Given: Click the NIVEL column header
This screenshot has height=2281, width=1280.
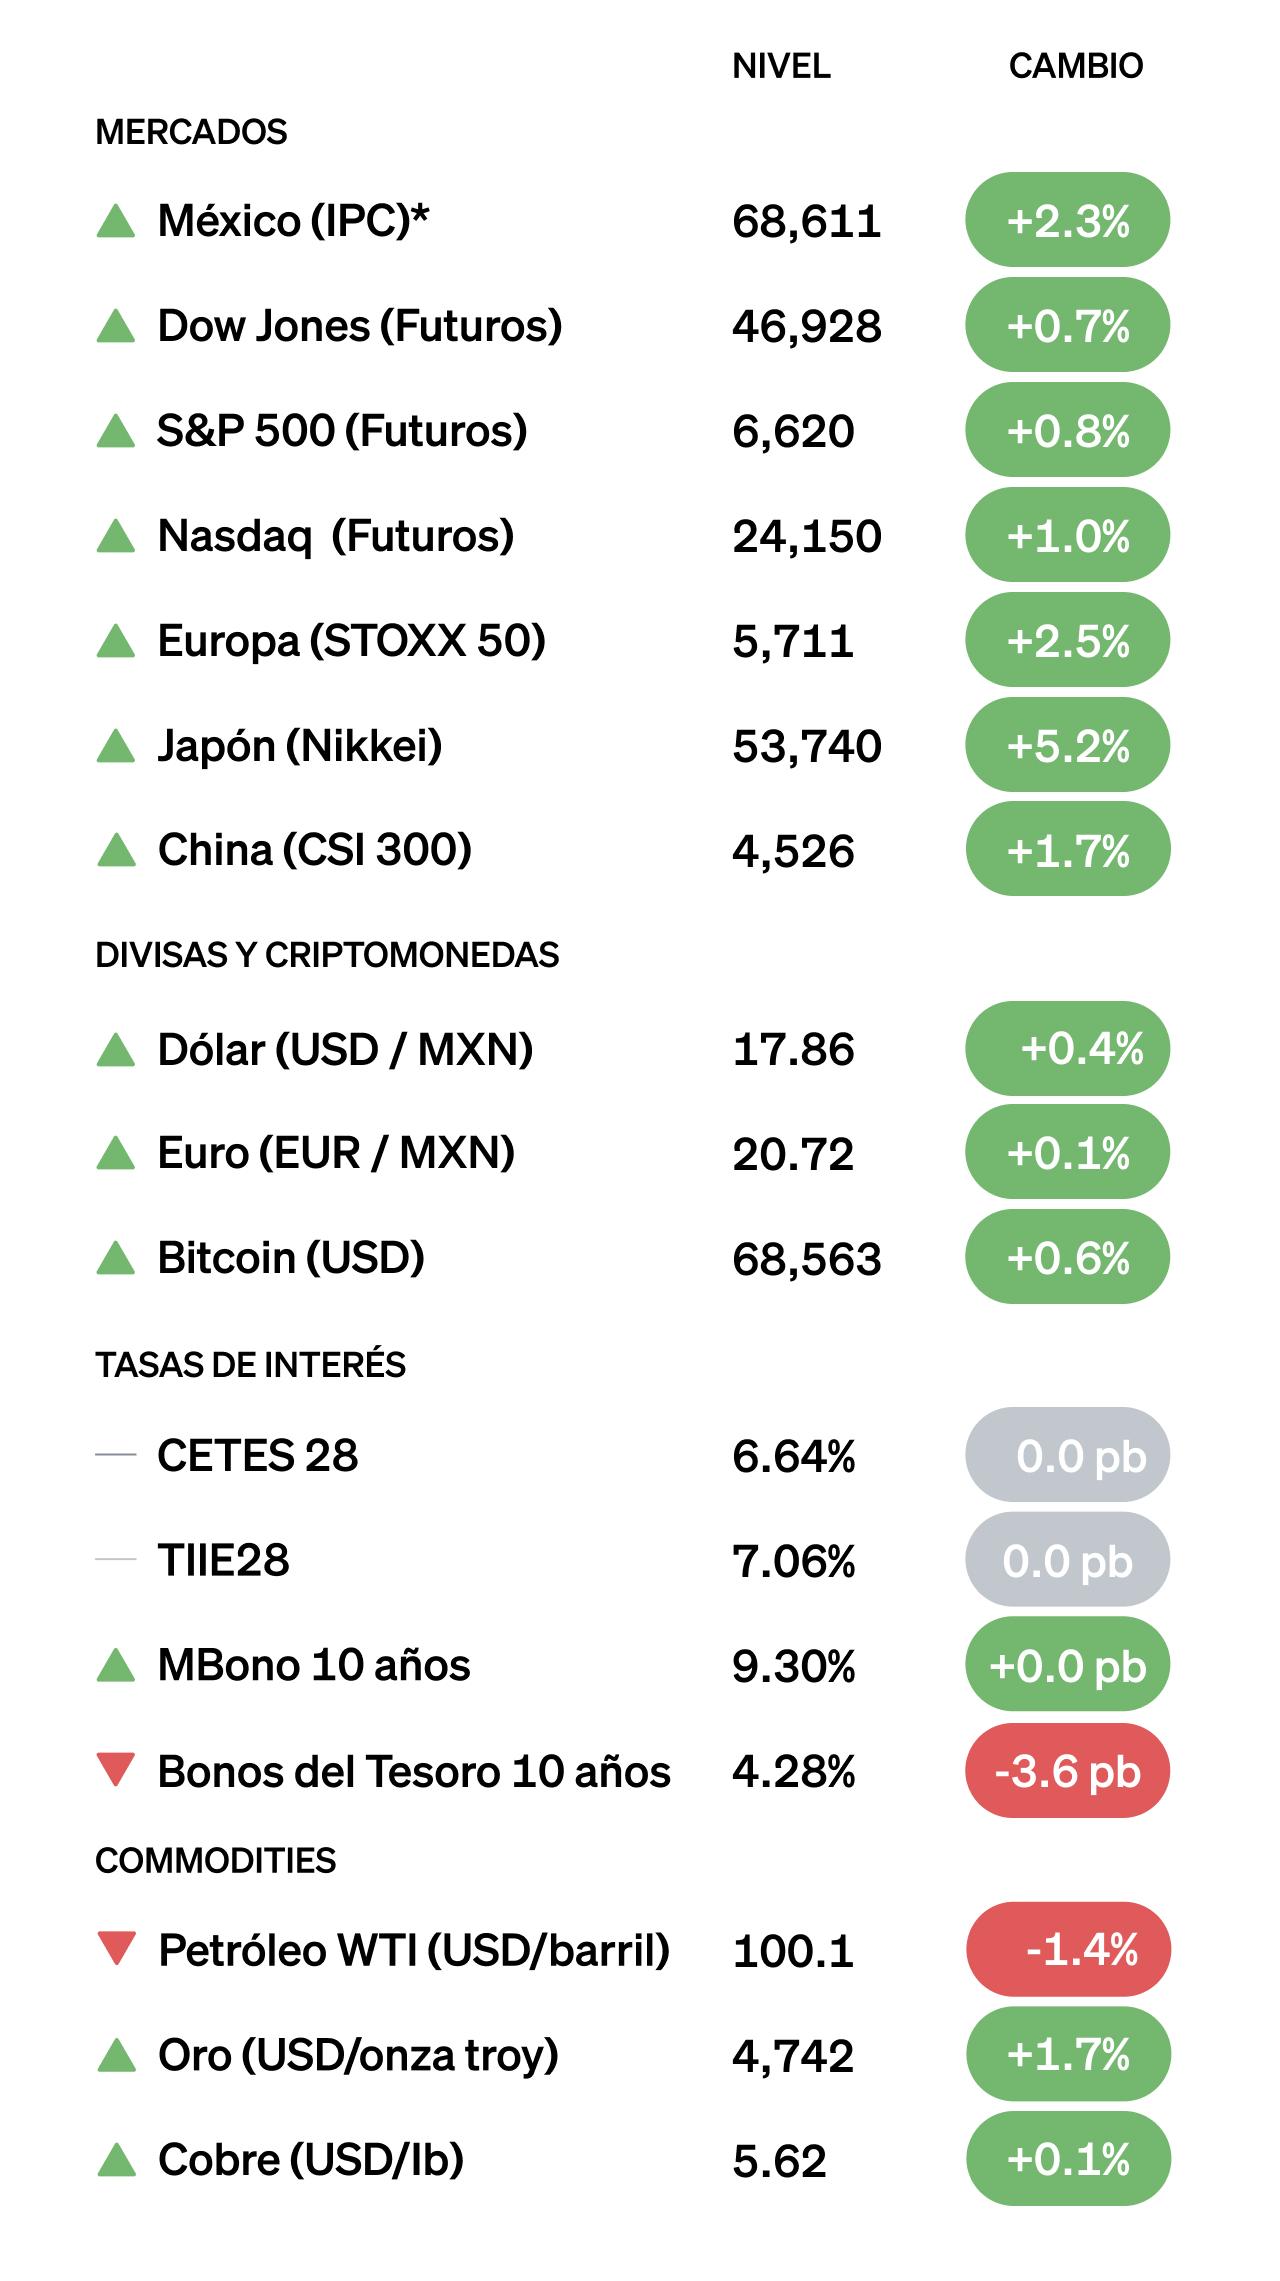Looking at the screenshot, I should 781,66.
